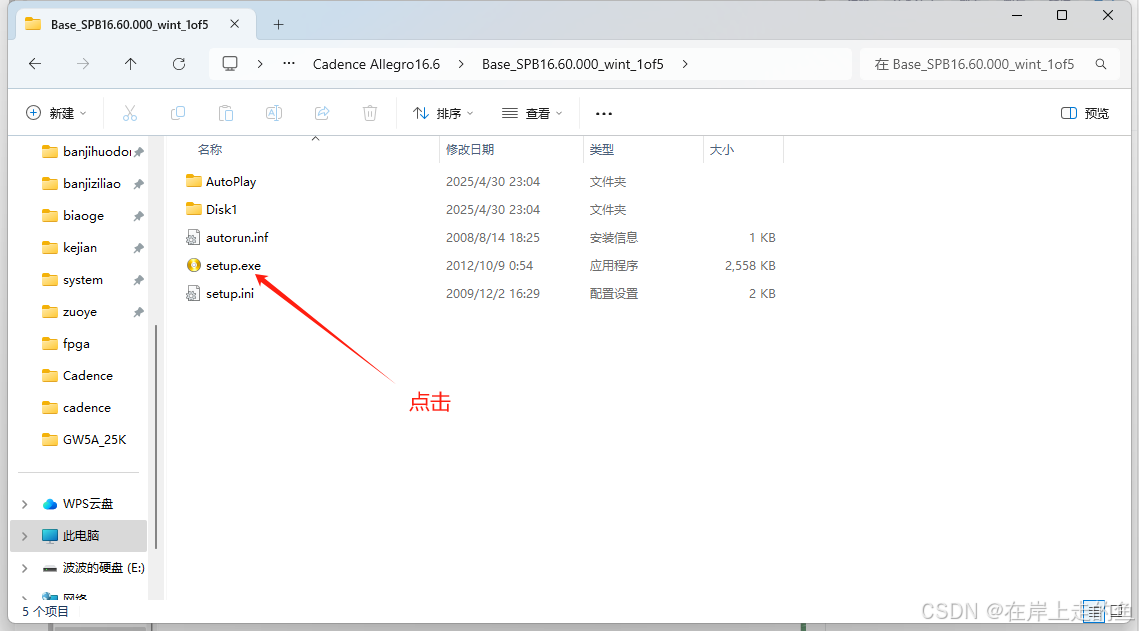Open the 新建 dropdown menu
The image size is (1139, 631).
click(x=57, y=113)
